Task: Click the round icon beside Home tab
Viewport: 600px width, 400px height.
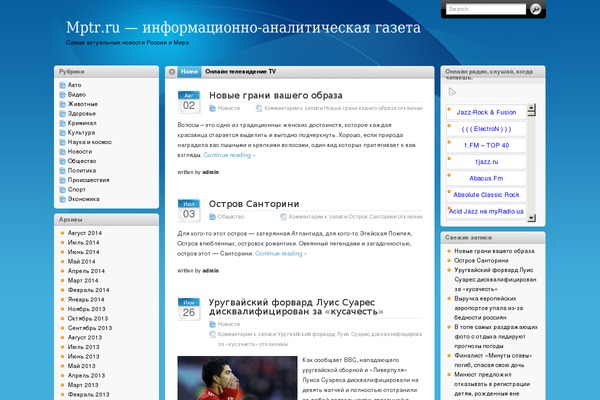Action: pos(172,72)
